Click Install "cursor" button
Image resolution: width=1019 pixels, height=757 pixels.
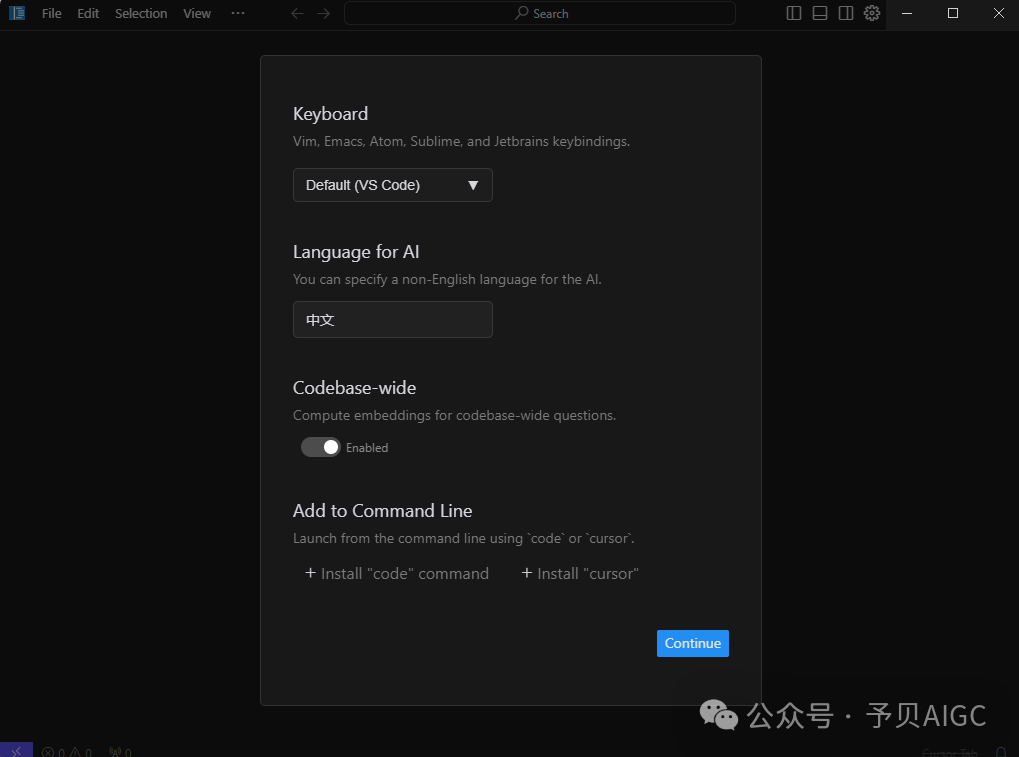tap(580, 574)
